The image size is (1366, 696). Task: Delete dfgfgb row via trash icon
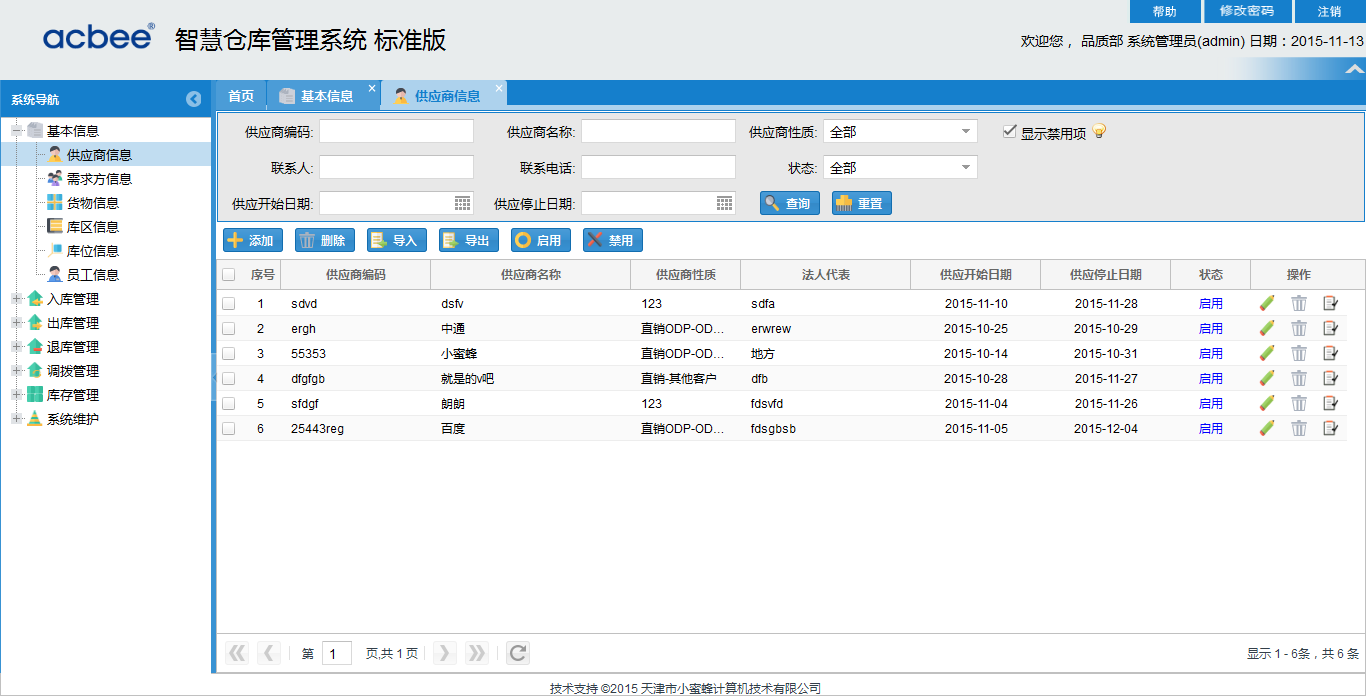(1299, 378)
